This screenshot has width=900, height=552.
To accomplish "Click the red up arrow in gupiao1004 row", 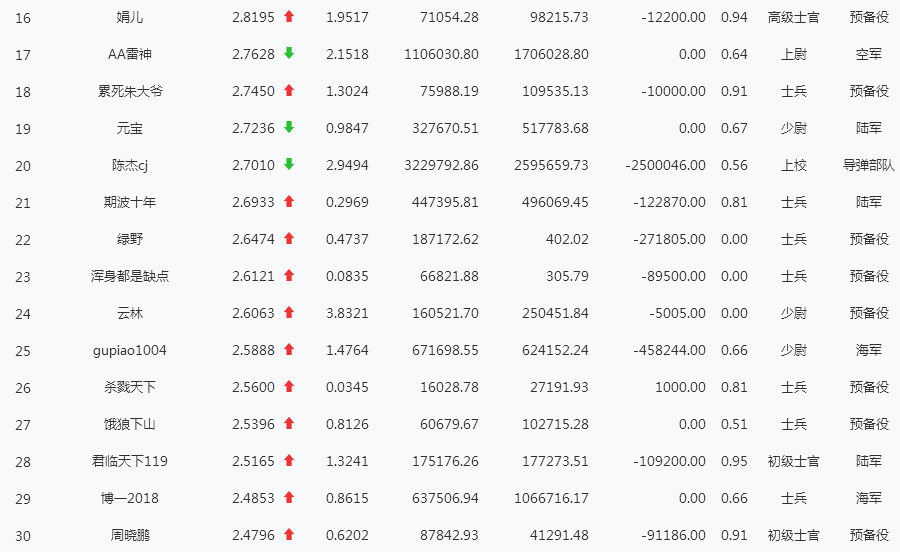I will coord(289,349).
